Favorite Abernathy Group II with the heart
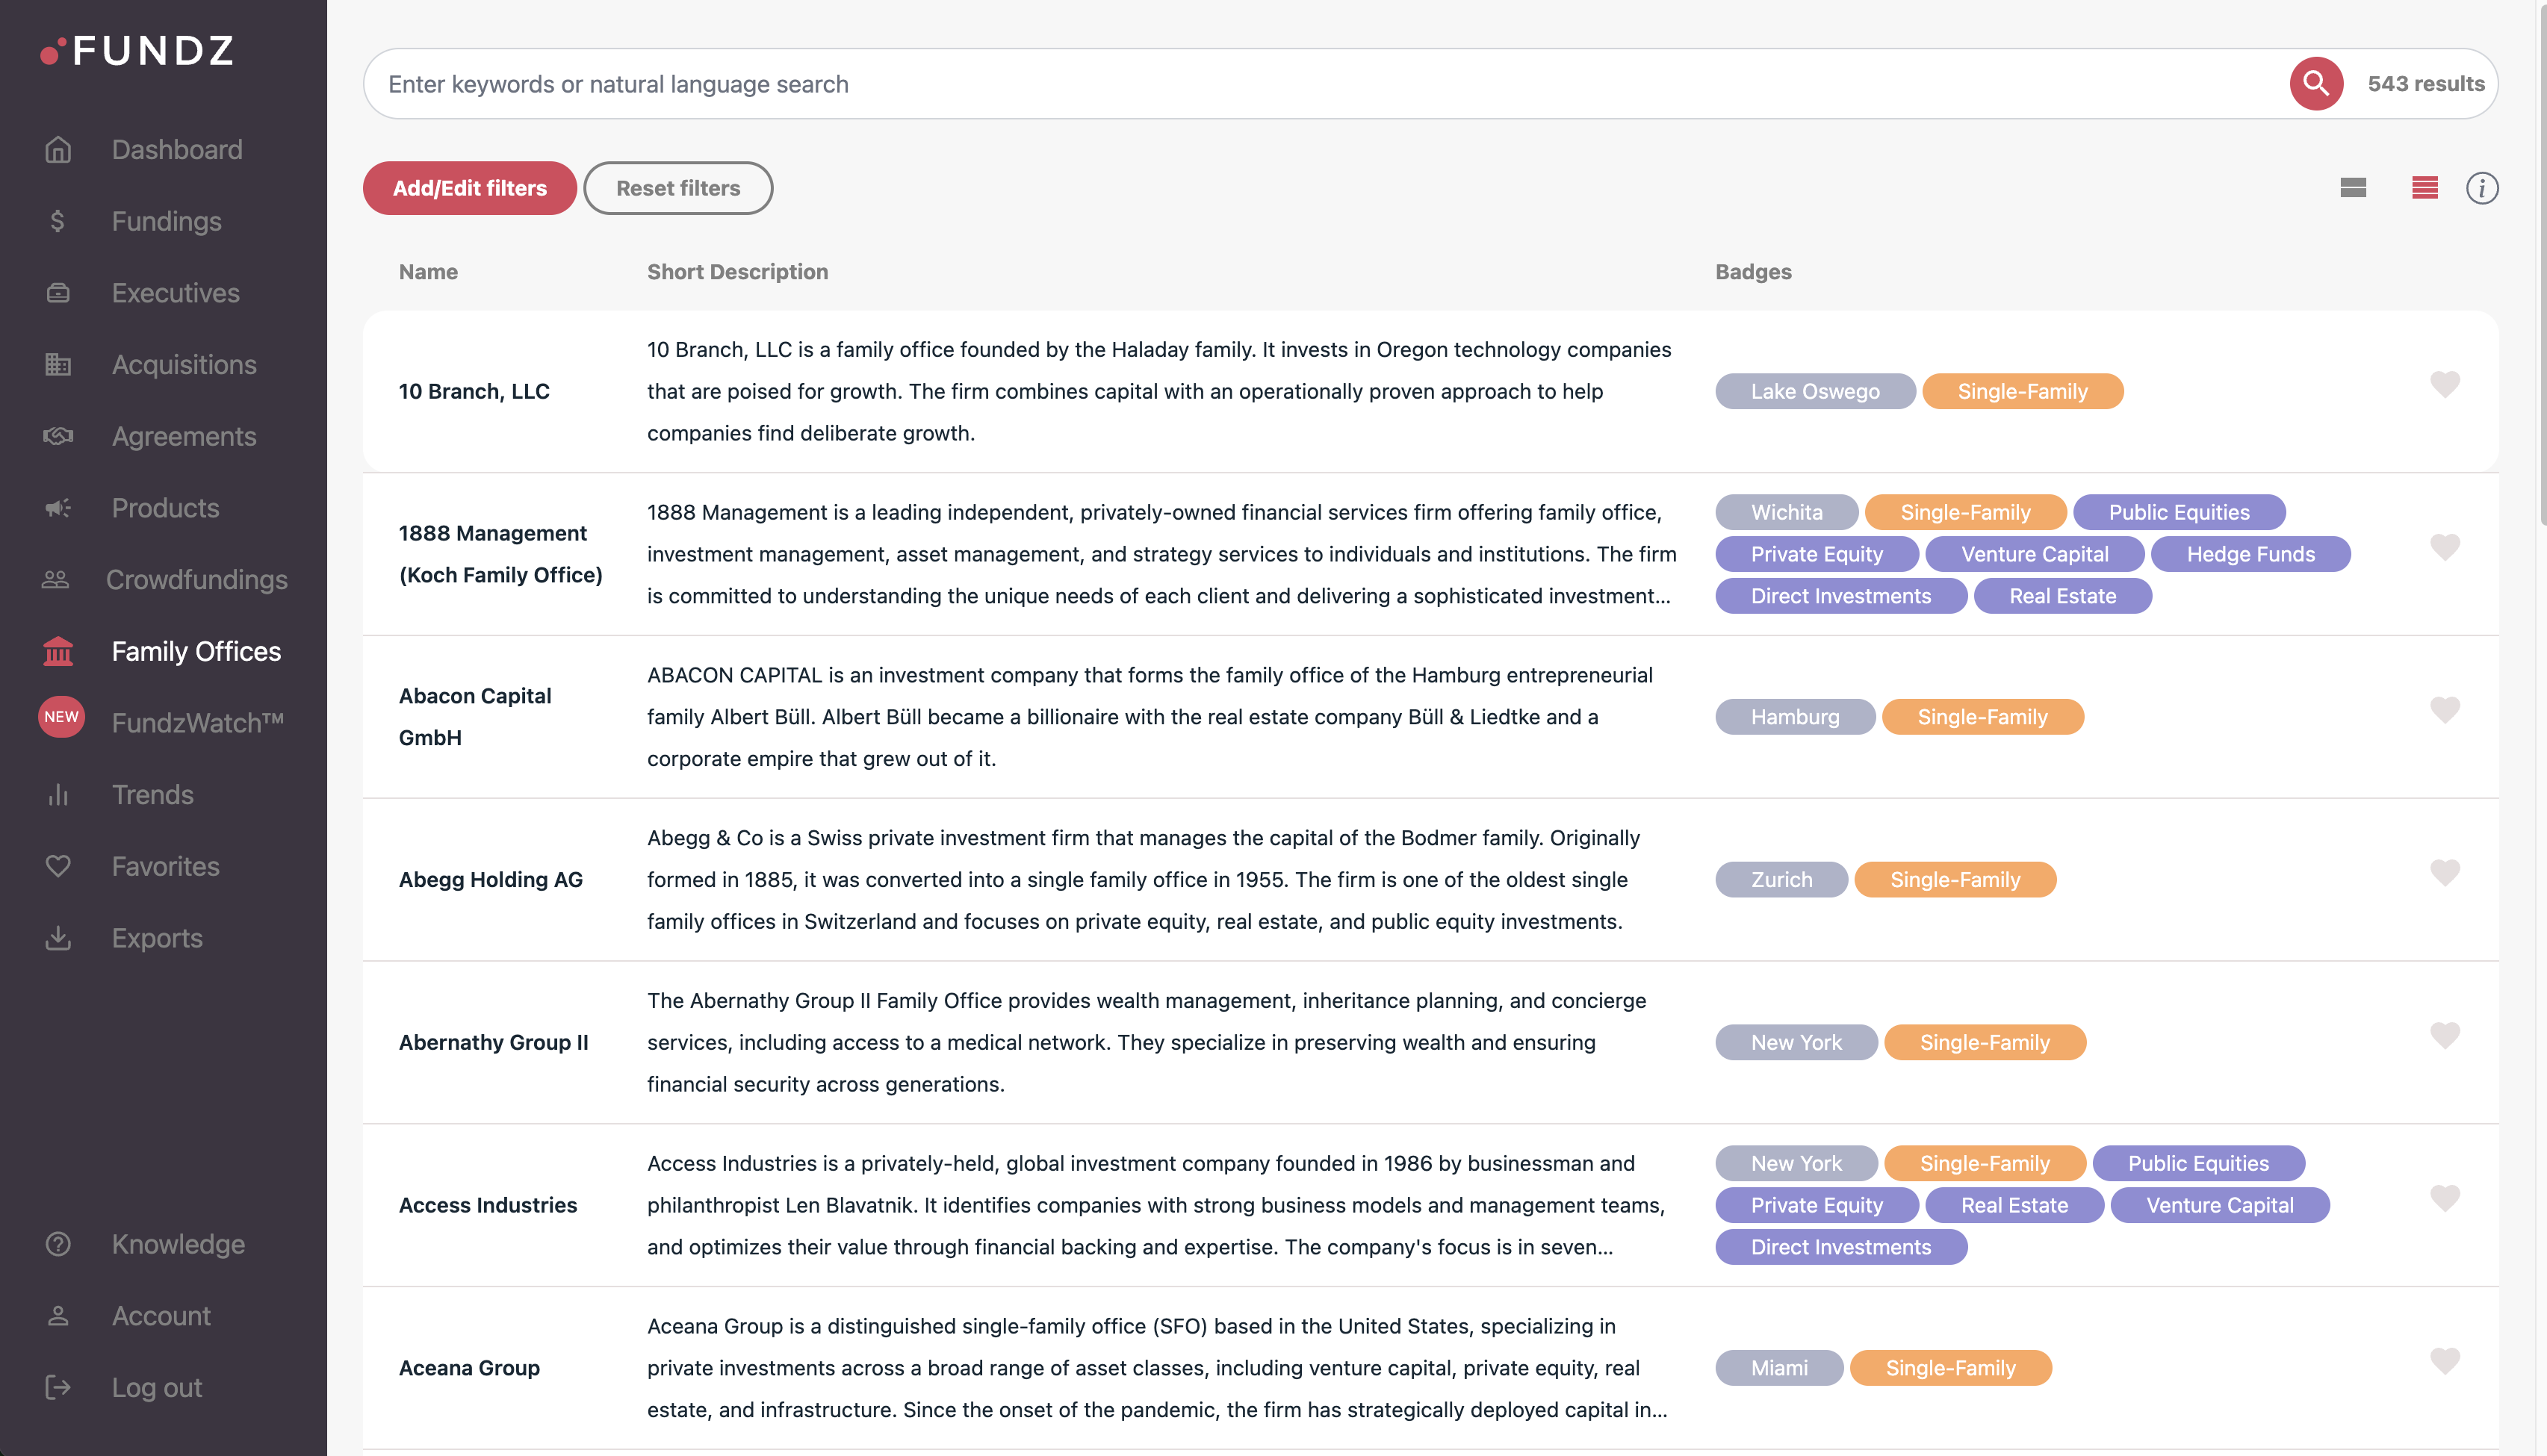 tap(2445, 1035)
